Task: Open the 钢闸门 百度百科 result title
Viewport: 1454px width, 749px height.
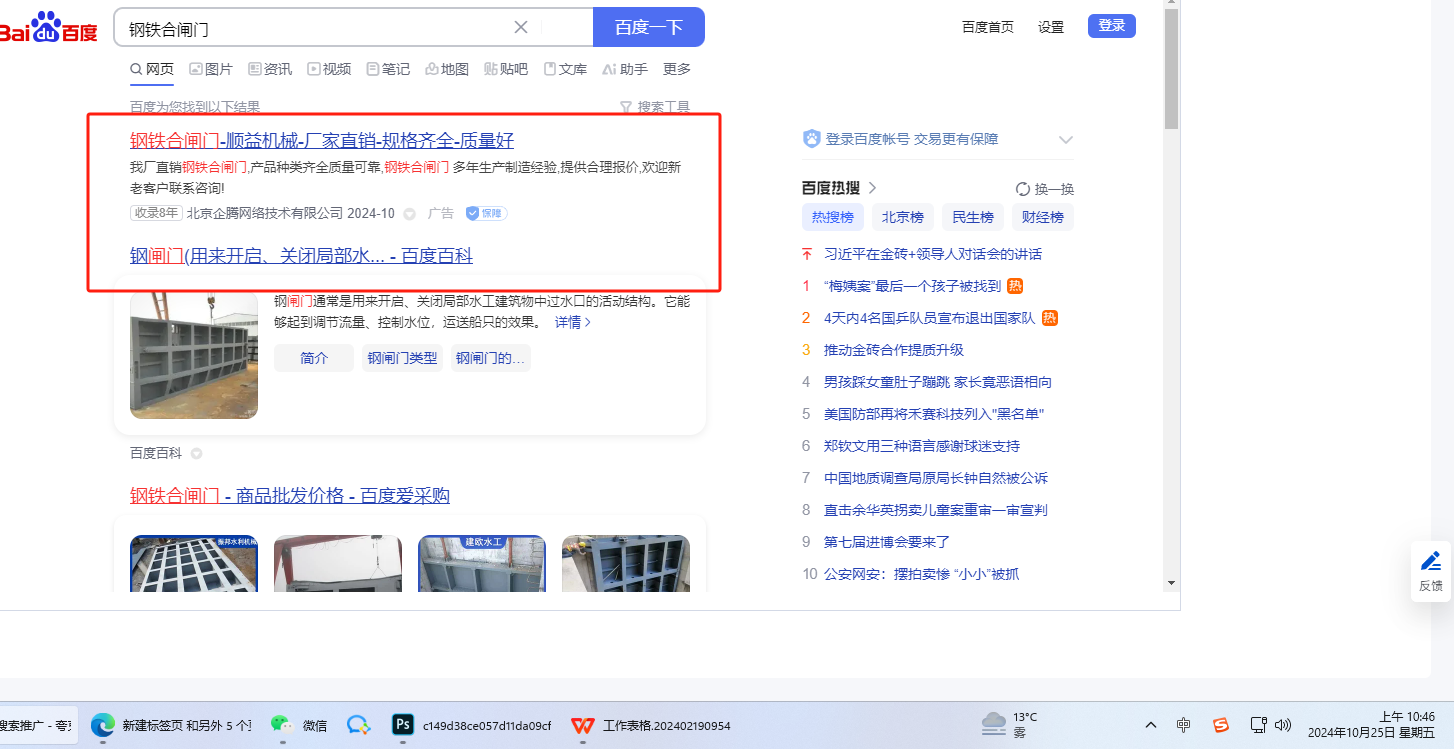Action: tap(301, 256)
